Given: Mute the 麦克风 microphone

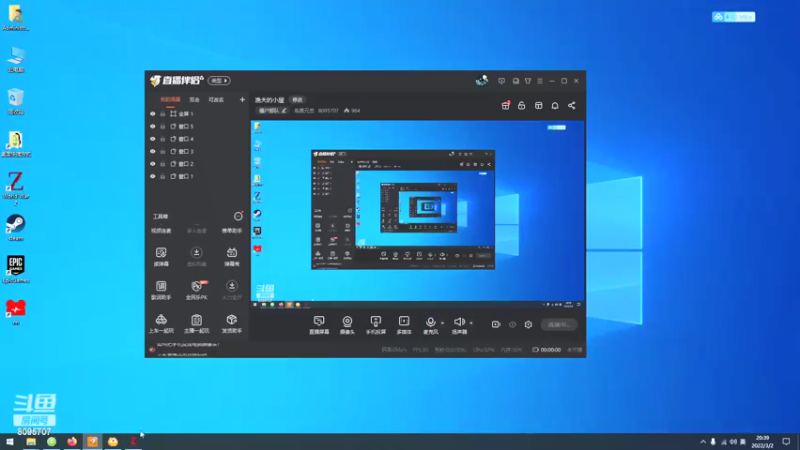Looking at the screenshot, I should [431, 324].
